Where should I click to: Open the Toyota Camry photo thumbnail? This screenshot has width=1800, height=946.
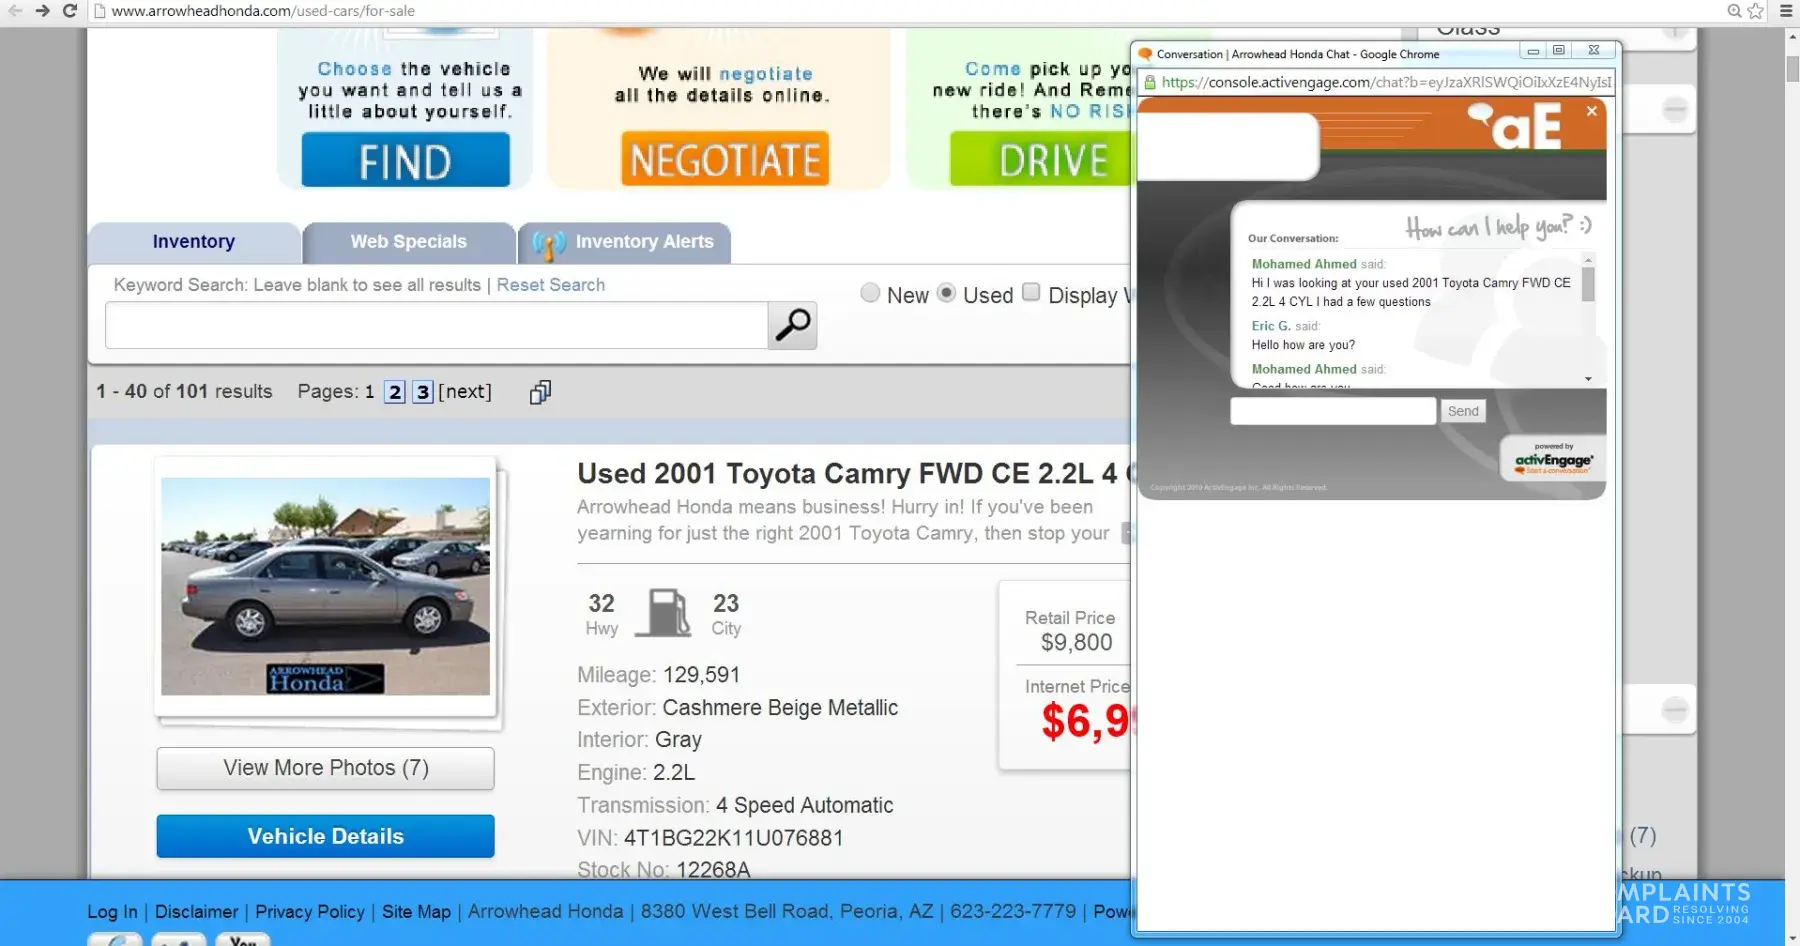[x=326, y=586]
